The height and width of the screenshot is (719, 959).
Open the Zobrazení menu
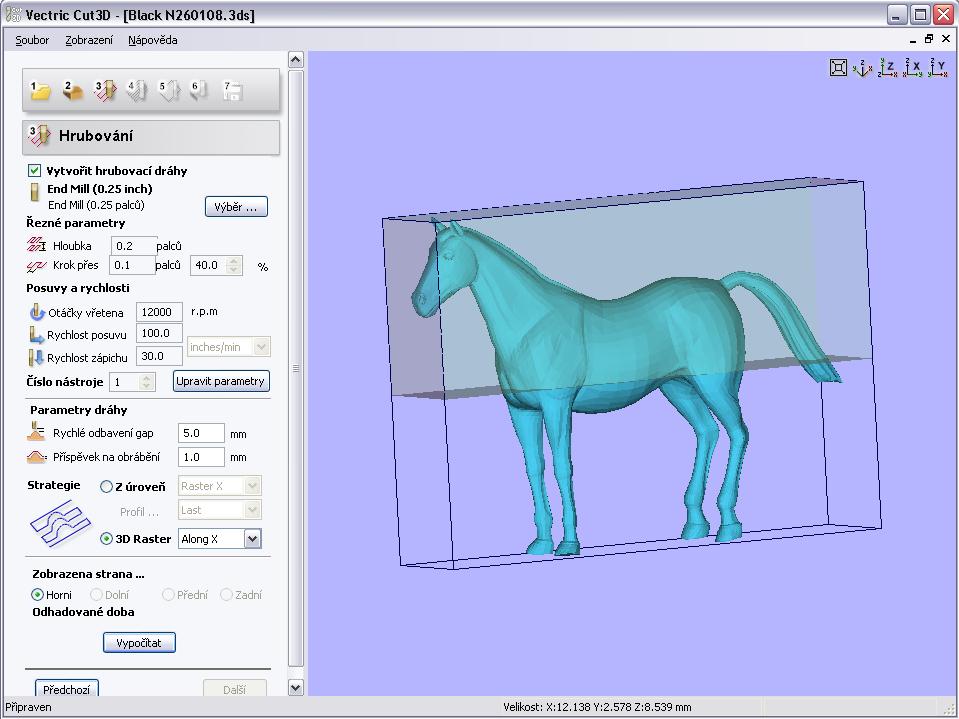(89, 40)
